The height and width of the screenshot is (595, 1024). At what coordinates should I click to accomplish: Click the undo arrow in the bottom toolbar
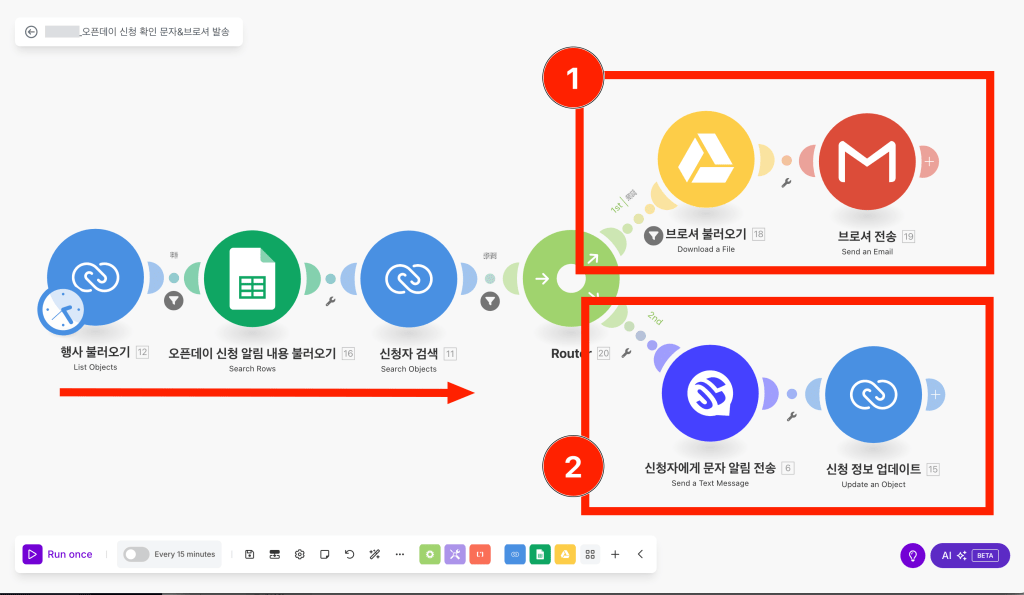(348, 554)
